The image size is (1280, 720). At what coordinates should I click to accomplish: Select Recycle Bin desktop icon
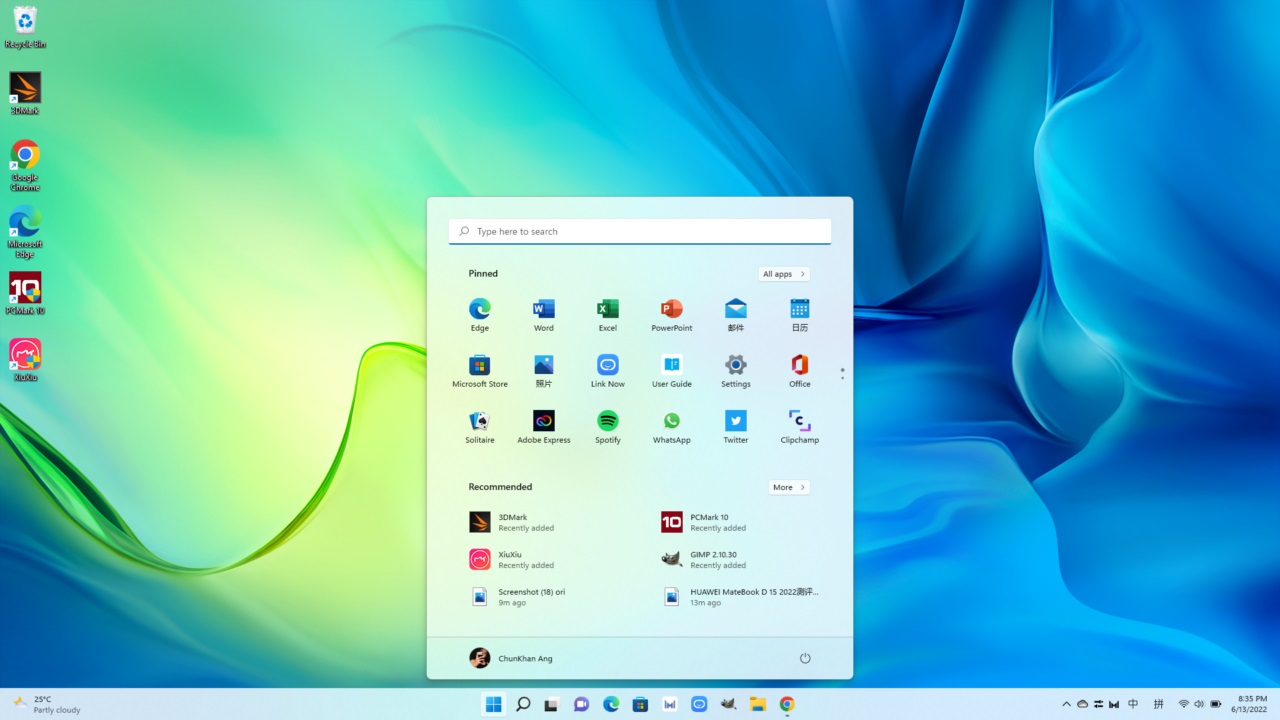tap(25, 27)
